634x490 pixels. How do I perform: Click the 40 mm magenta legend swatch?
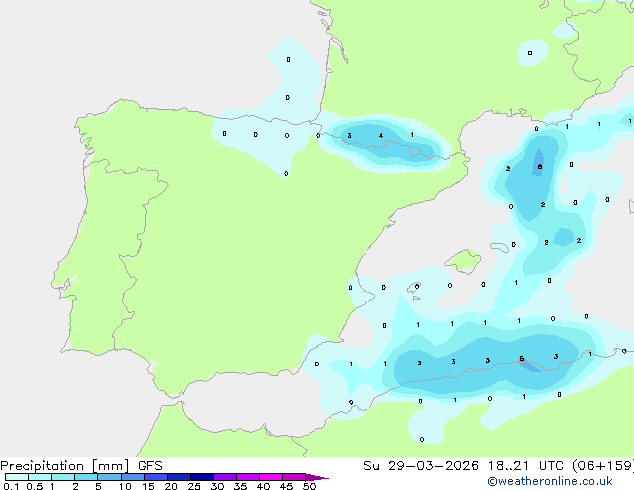click(x=271, y=477)
